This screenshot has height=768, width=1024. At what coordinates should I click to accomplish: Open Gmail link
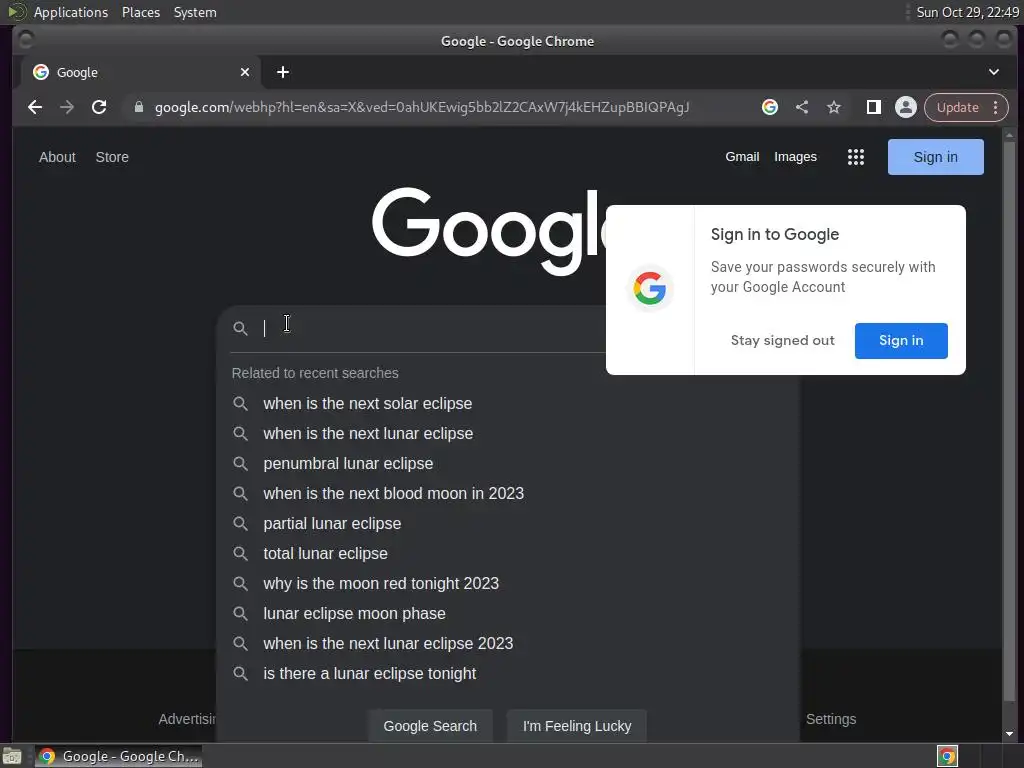click(x=742, y=157)
